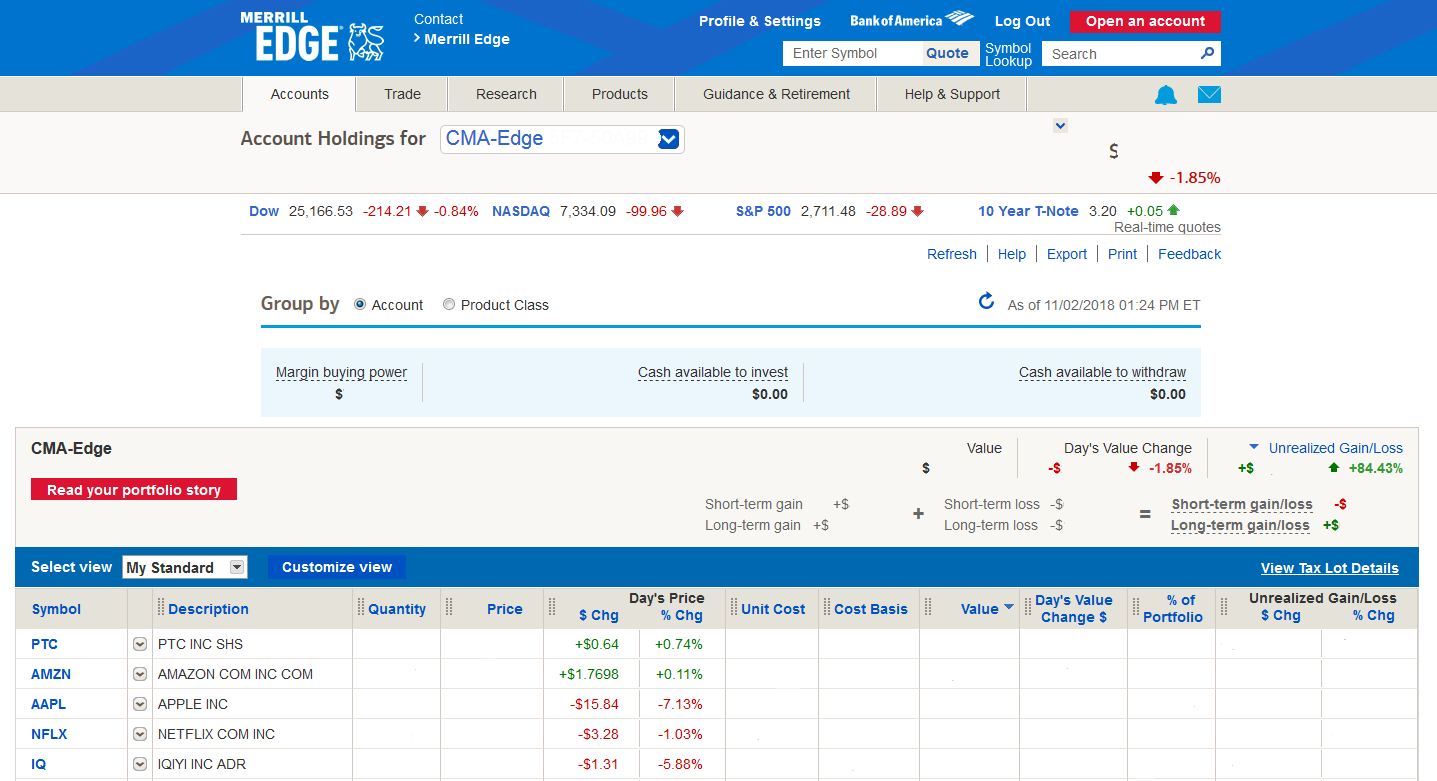Open the CMA-Edge account dropdown

coord(562,139)
